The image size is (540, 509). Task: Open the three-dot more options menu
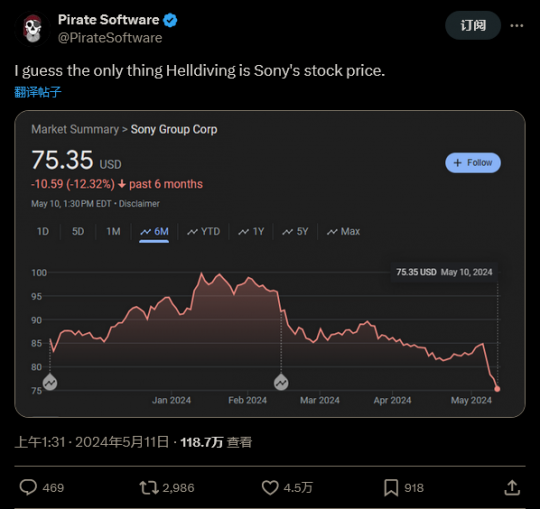pos(517,25)
